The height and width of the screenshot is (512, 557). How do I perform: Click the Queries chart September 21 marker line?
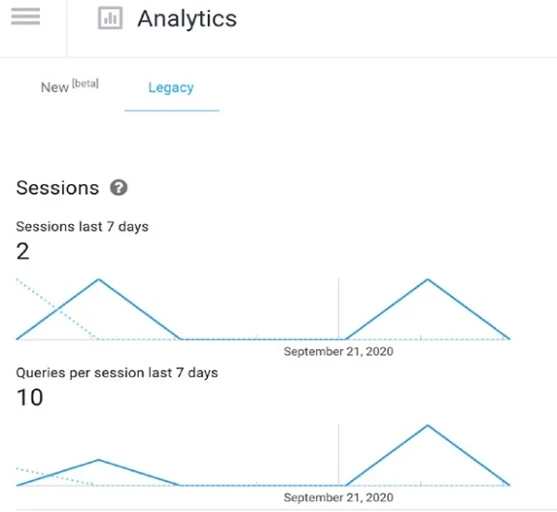(339, 455)
